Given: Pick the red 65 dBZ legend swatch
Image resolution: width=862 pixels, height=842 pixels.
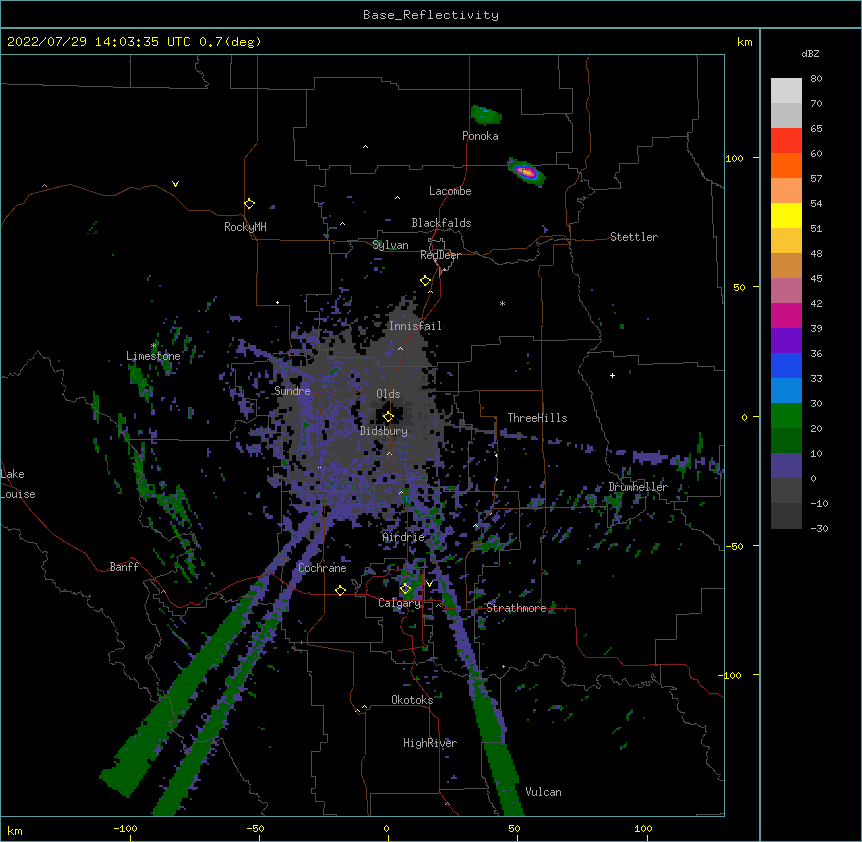Looking at the screenshot, I should coord(786,140).
